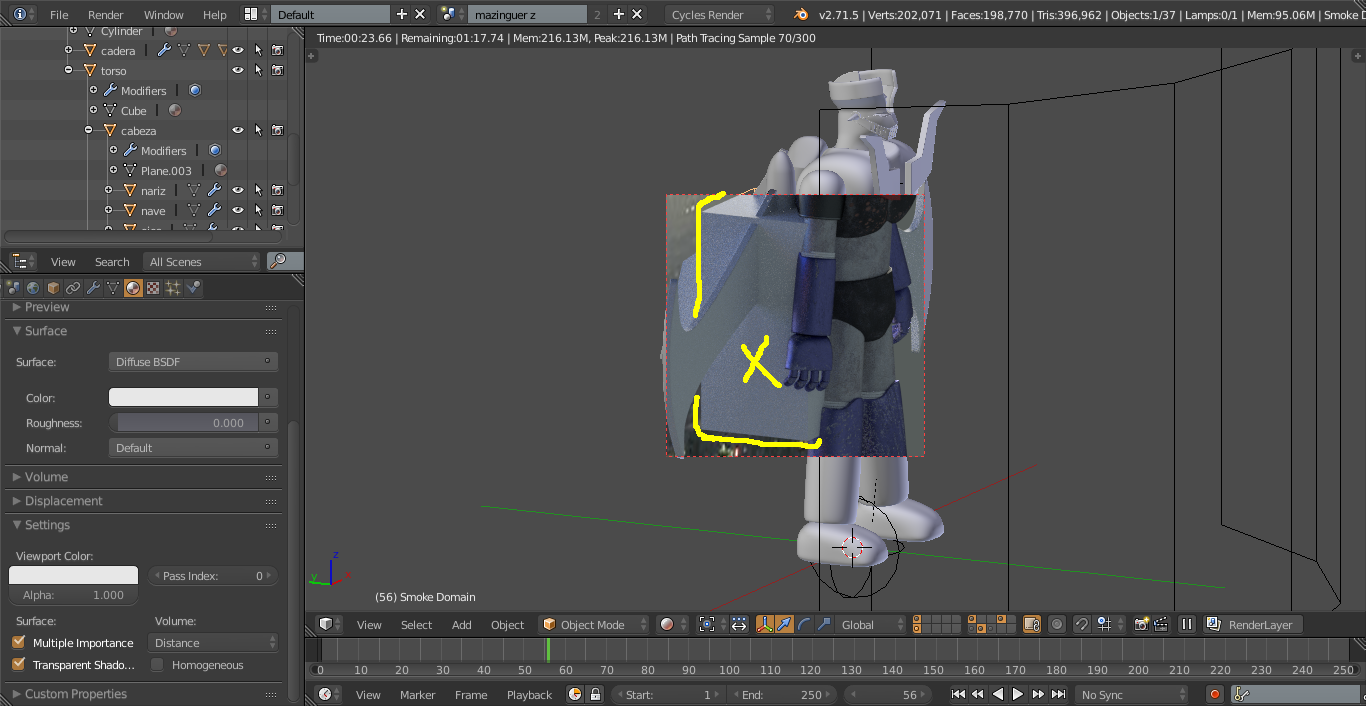Click the Diffuse BSDF material icon on Cube
This screenshot has width=1366, height=706.
[175, 110]
